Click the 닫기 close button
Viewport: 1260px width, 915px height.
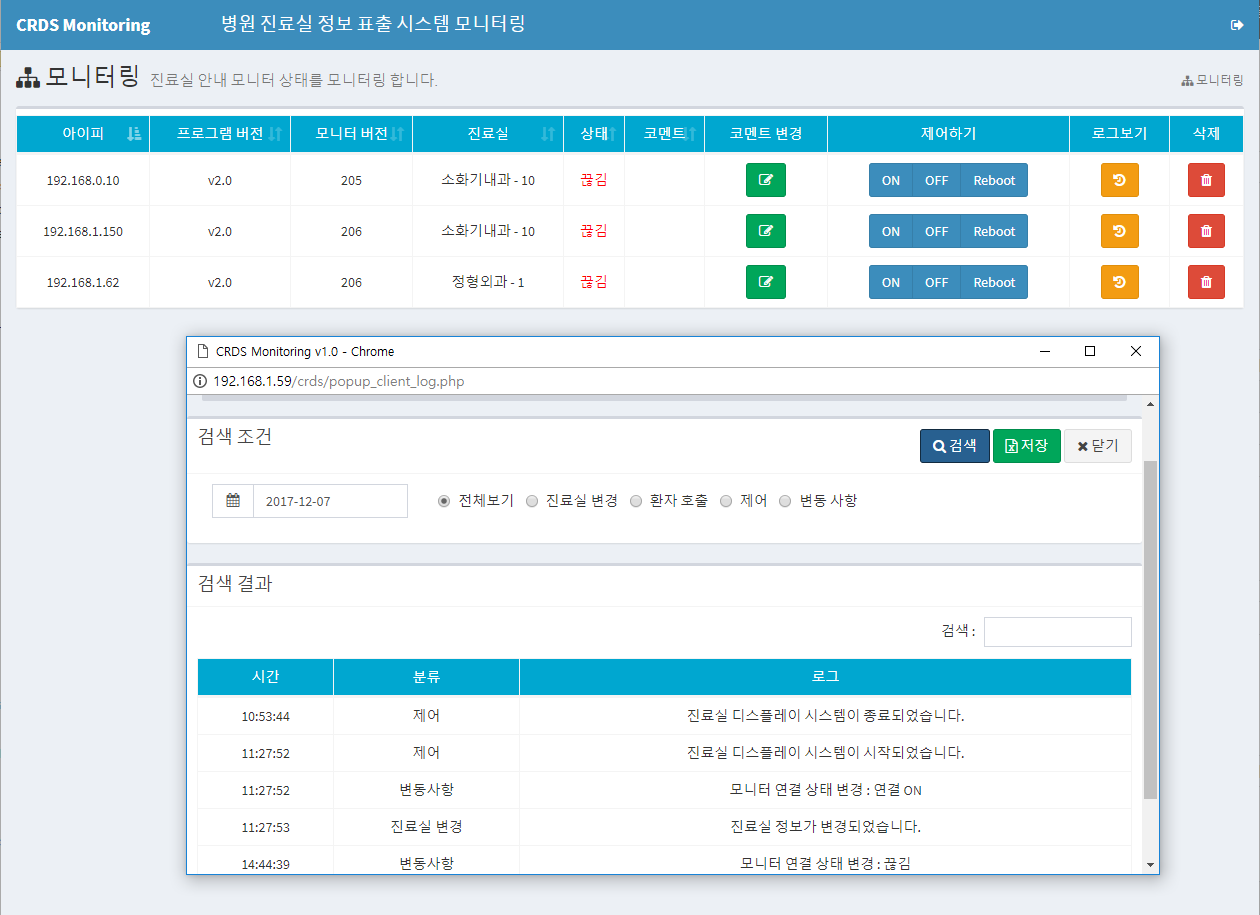[x=1098, y=446]
